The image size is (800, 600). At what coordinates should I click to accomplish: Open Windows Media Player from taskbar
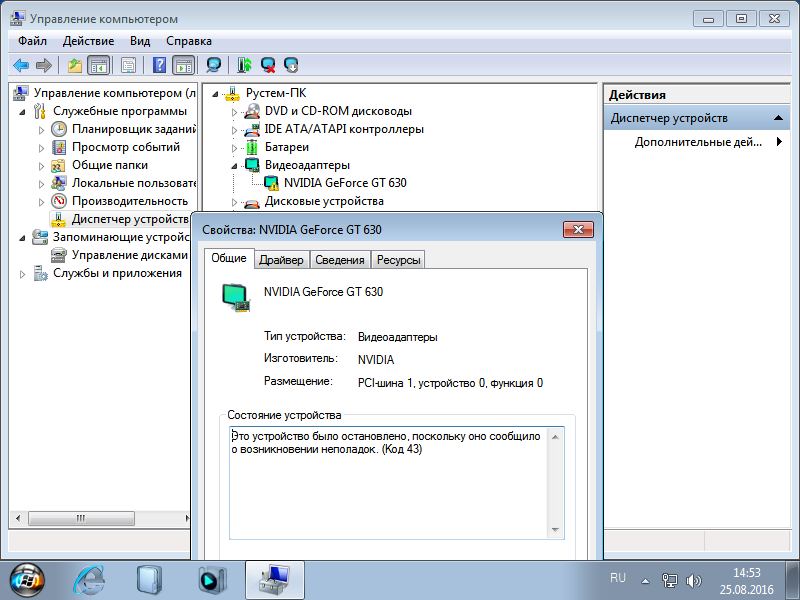[x=212, y=581]
